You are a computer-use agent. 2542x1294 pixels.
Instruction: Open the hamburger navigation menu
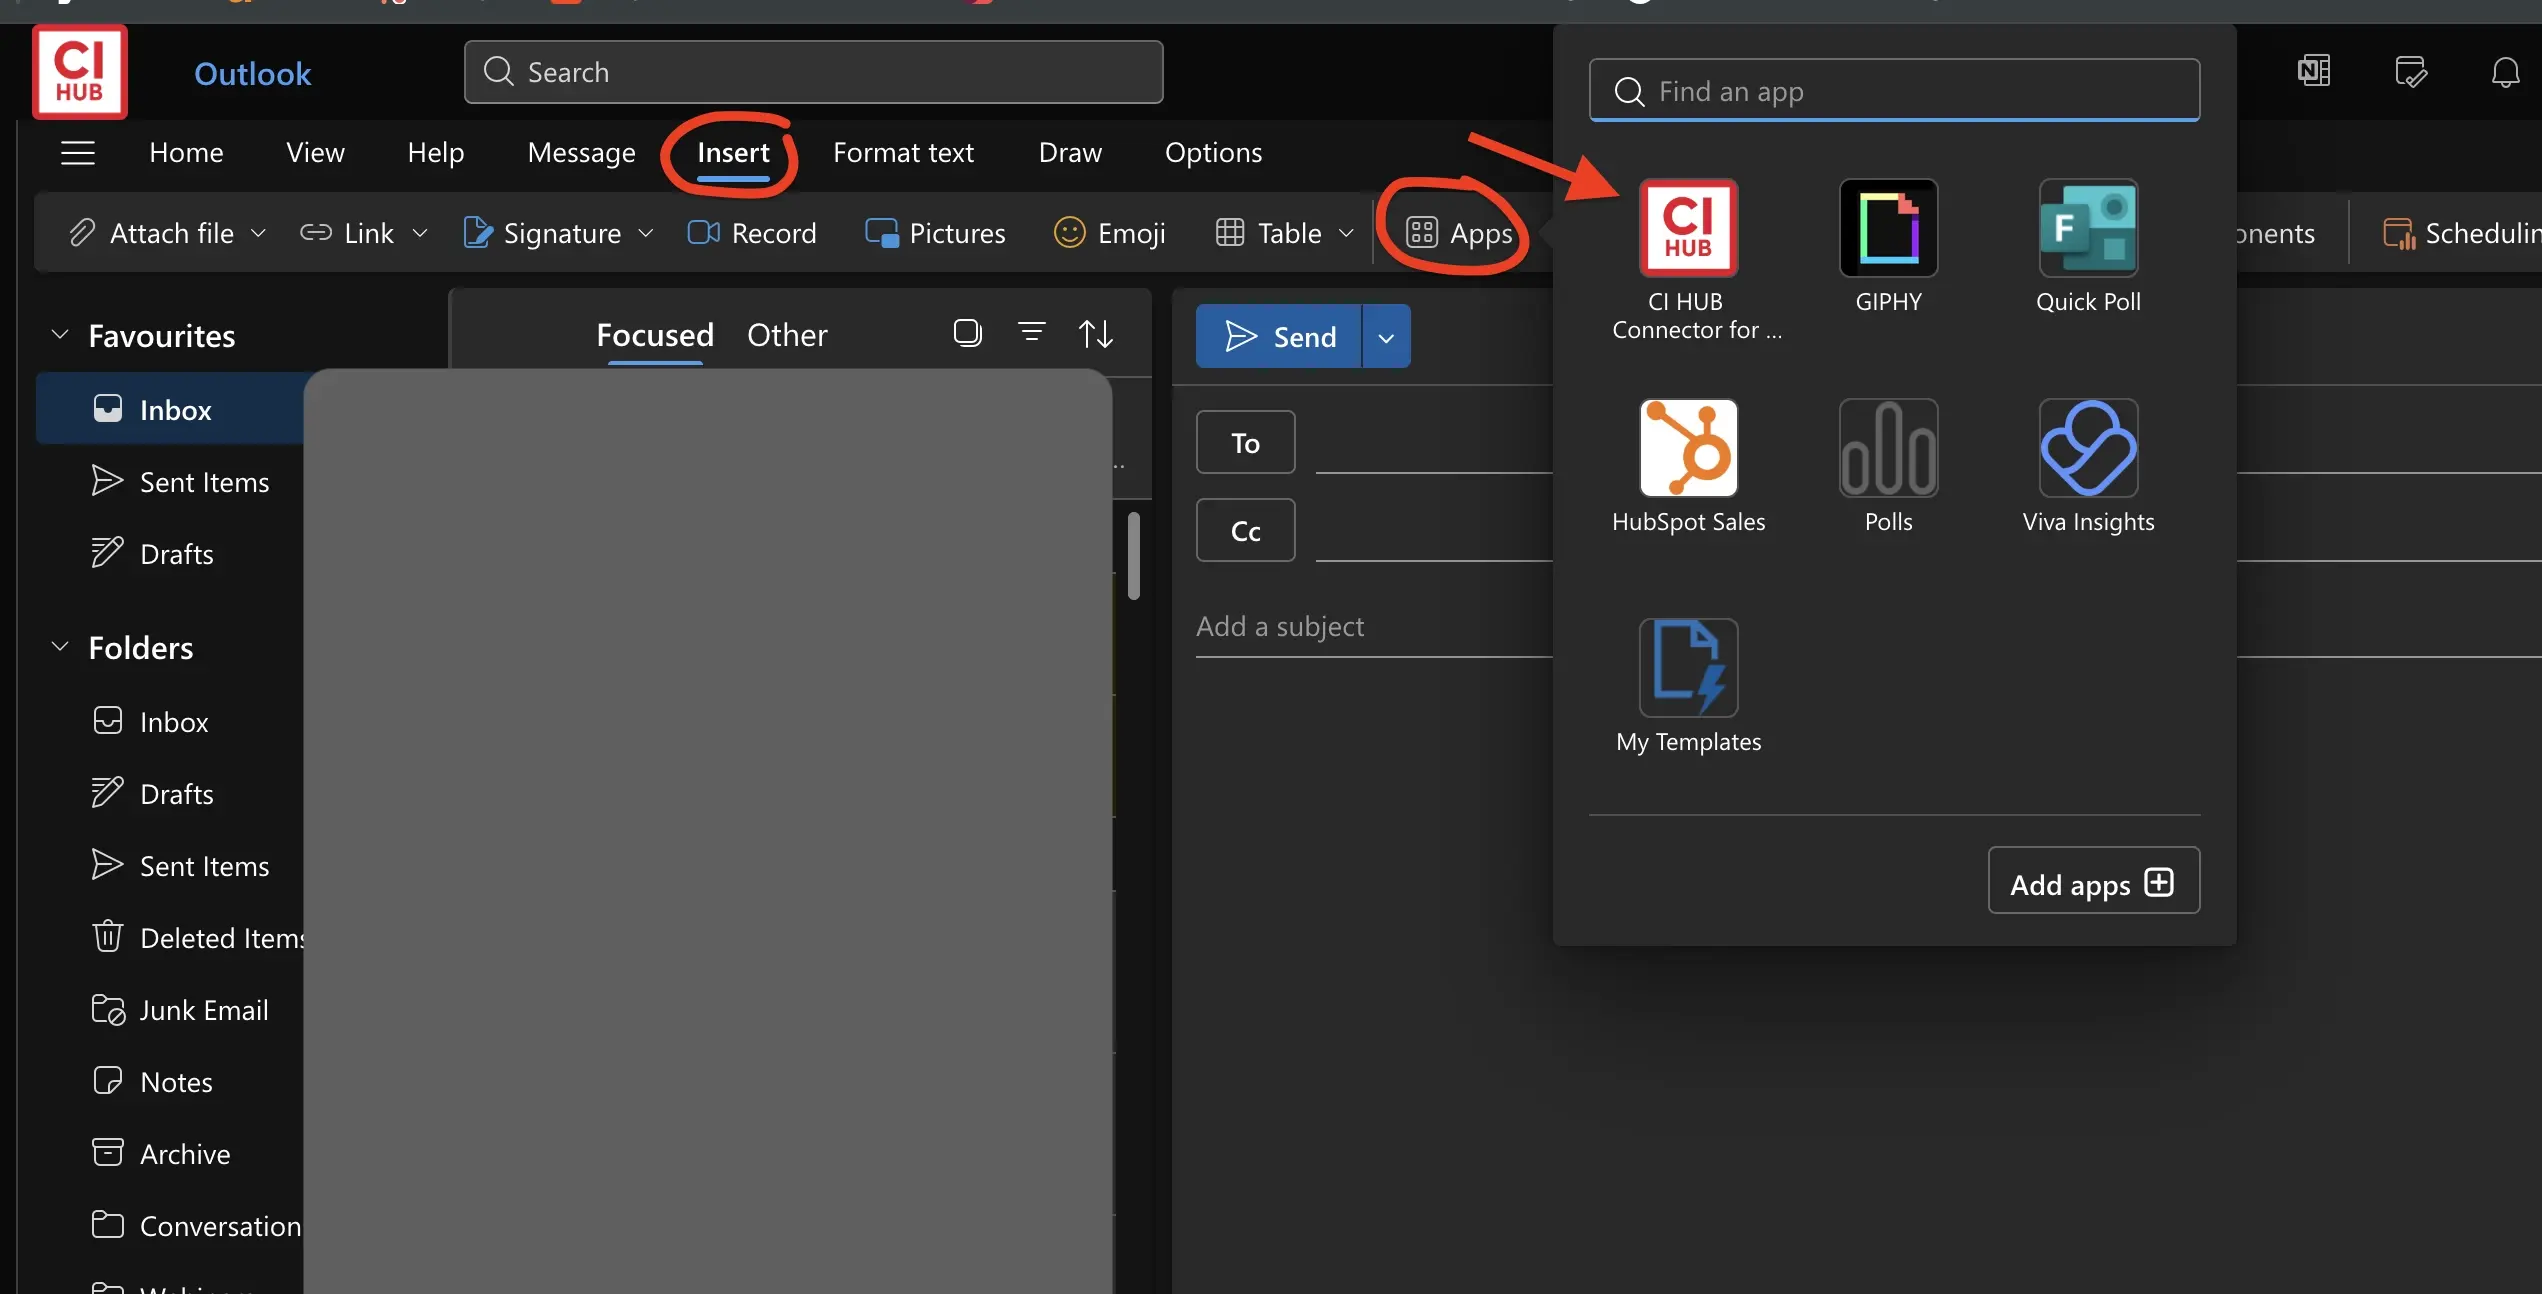coord(78,152)
